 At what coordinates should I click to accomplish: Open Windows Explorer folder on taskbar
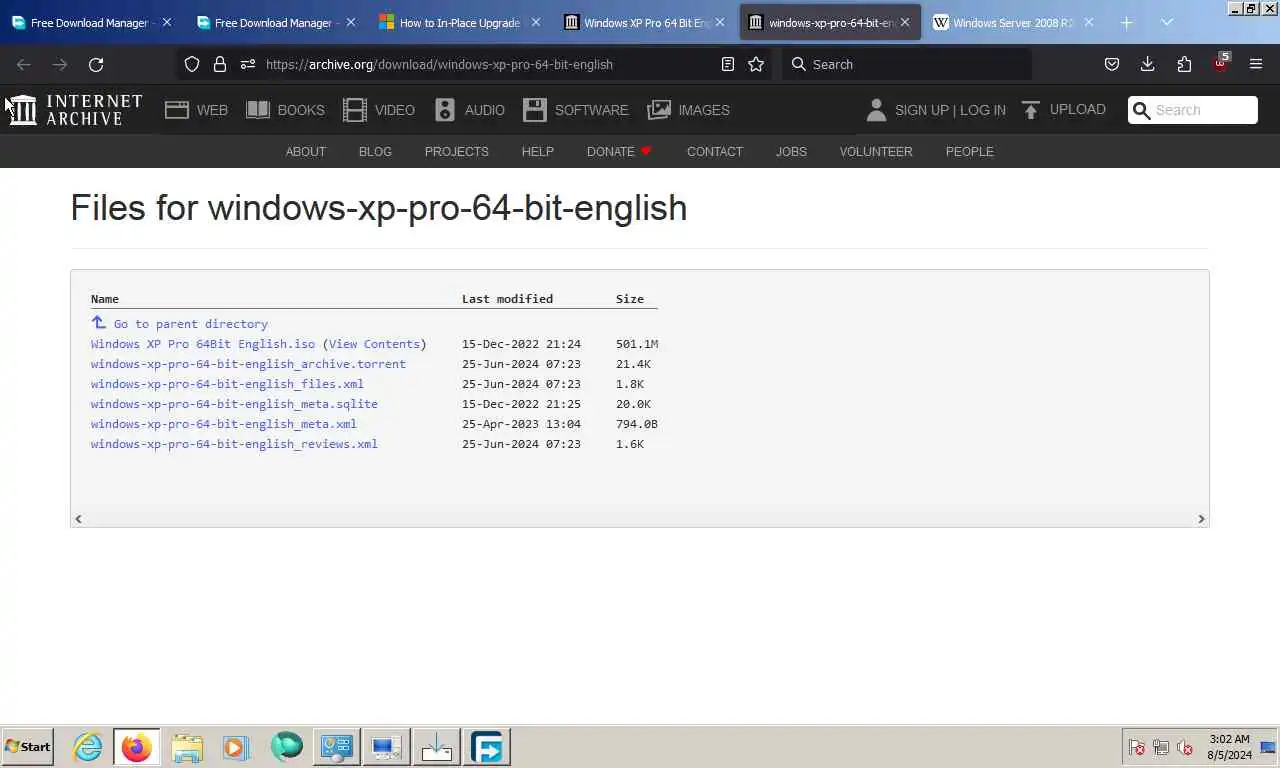coord(187,747)
